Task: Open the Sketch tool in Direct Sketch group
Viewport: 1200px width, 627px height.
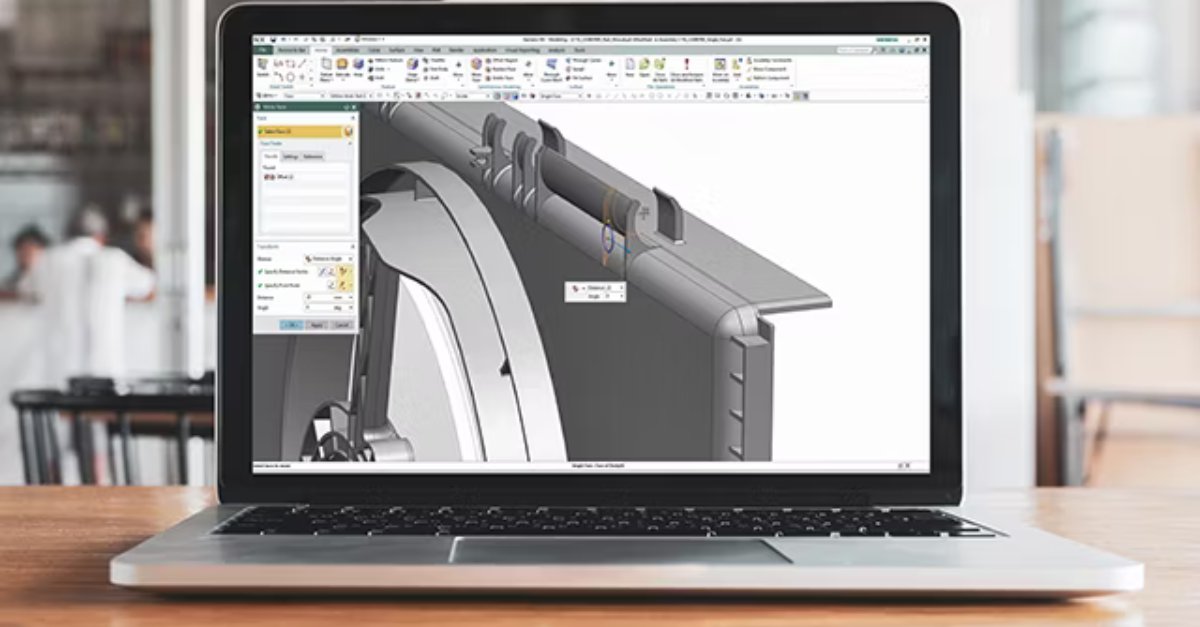Action: click(x=262, y=63)
